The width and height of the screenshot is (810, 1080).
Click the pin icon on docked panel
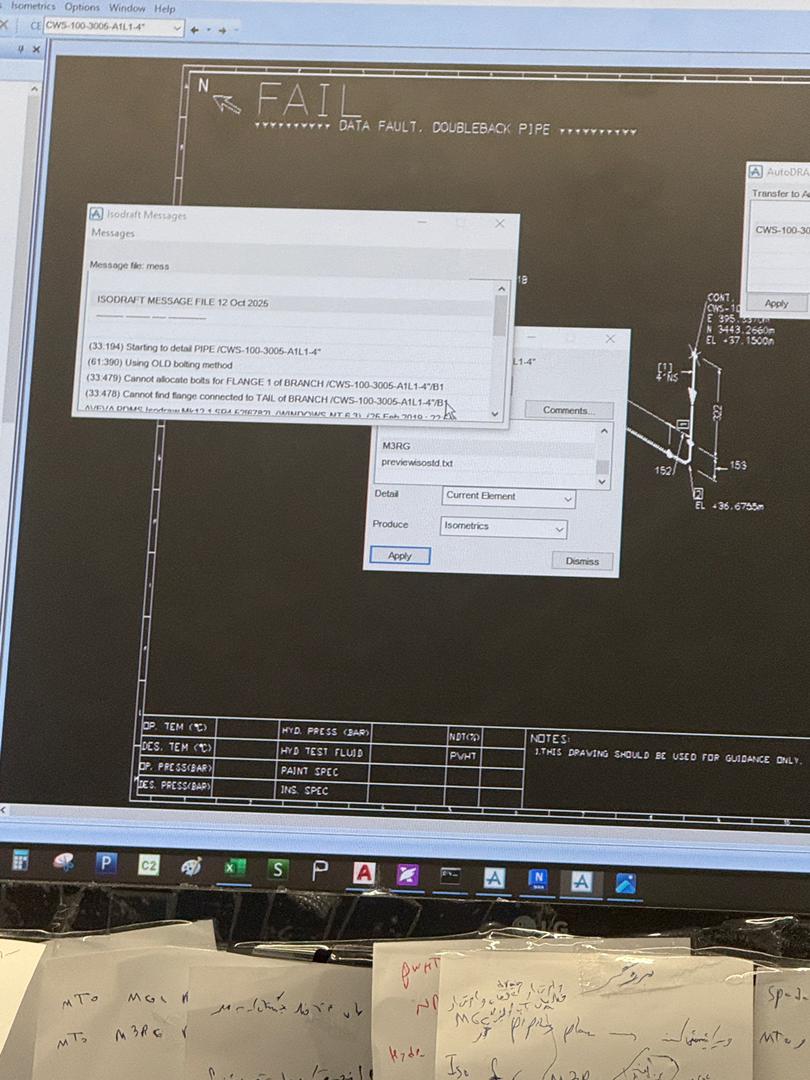click(22, 49)
